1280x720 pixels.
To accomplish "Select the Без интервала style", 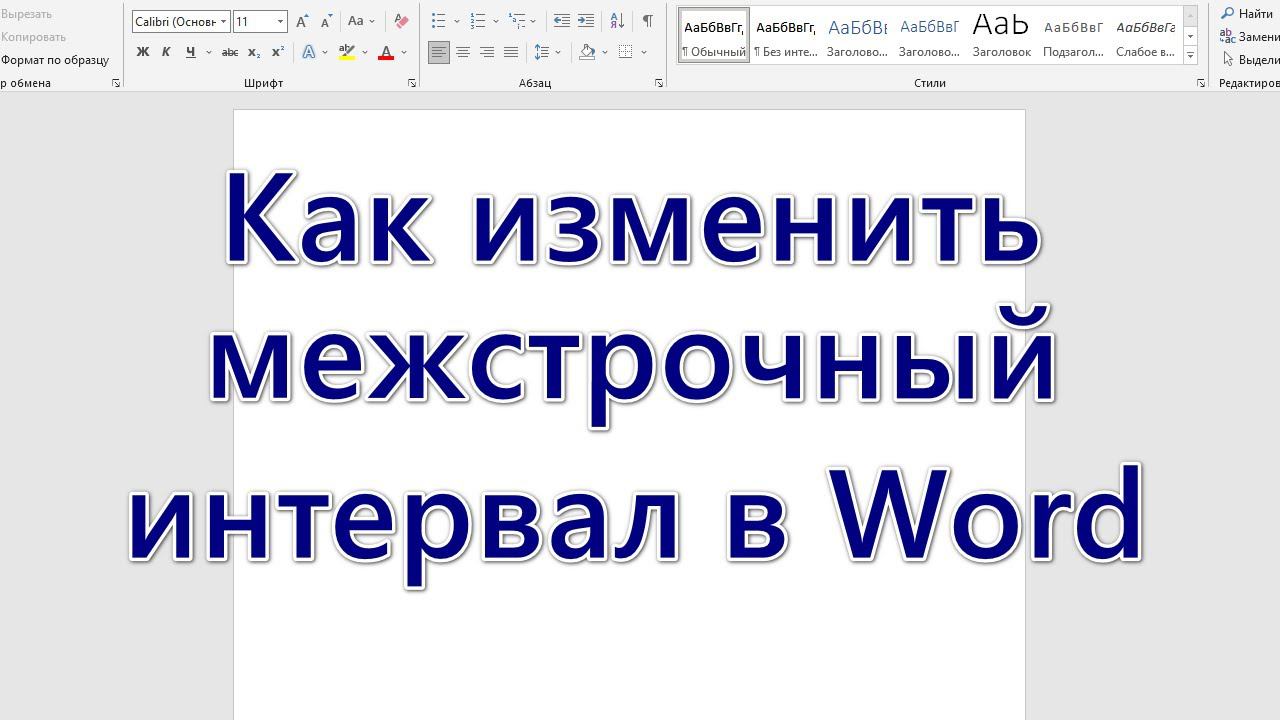I will click(785, 36).
